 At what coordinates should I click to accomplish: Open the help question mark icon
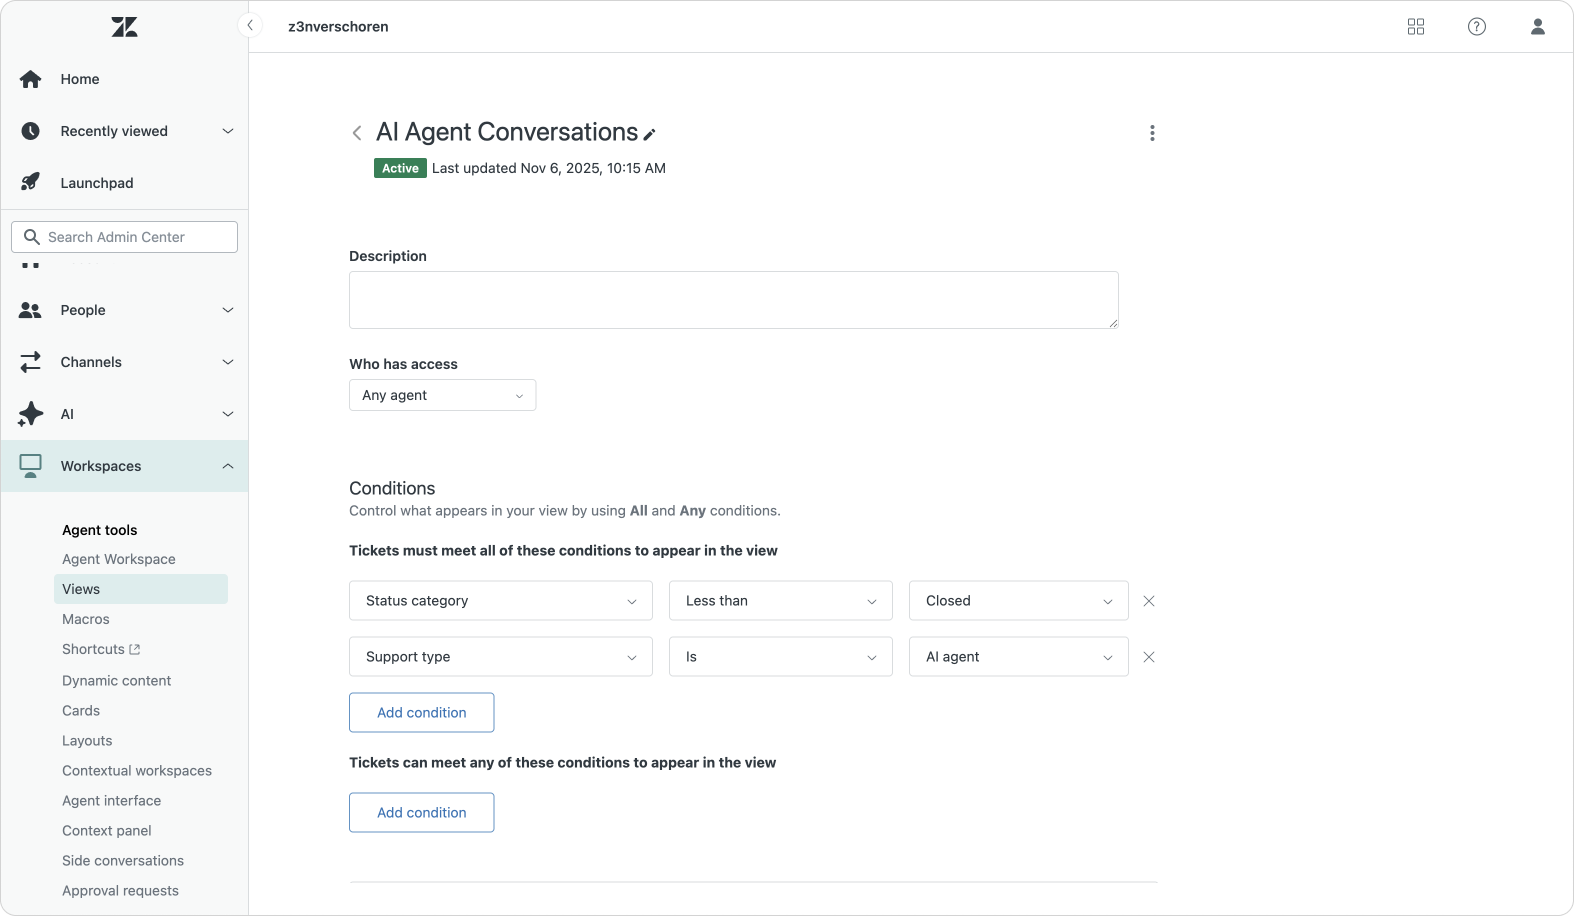[1476, 27]
